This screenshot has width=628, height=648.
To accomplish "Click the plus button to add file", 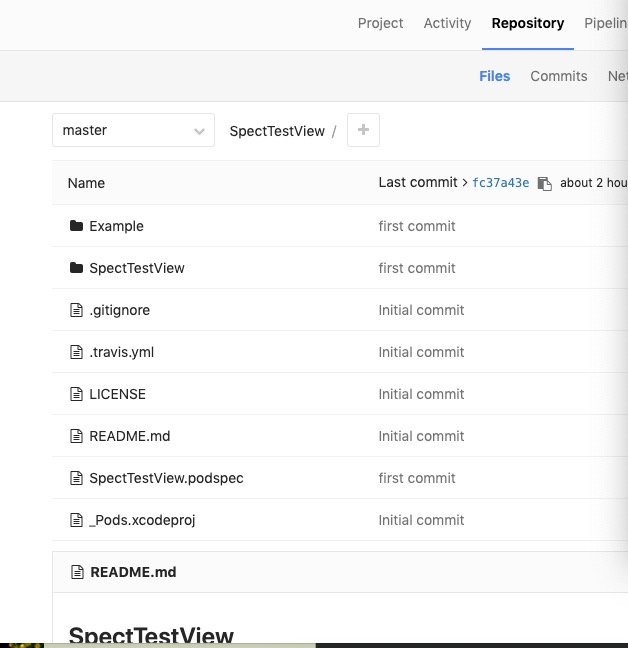I will 363,130.
